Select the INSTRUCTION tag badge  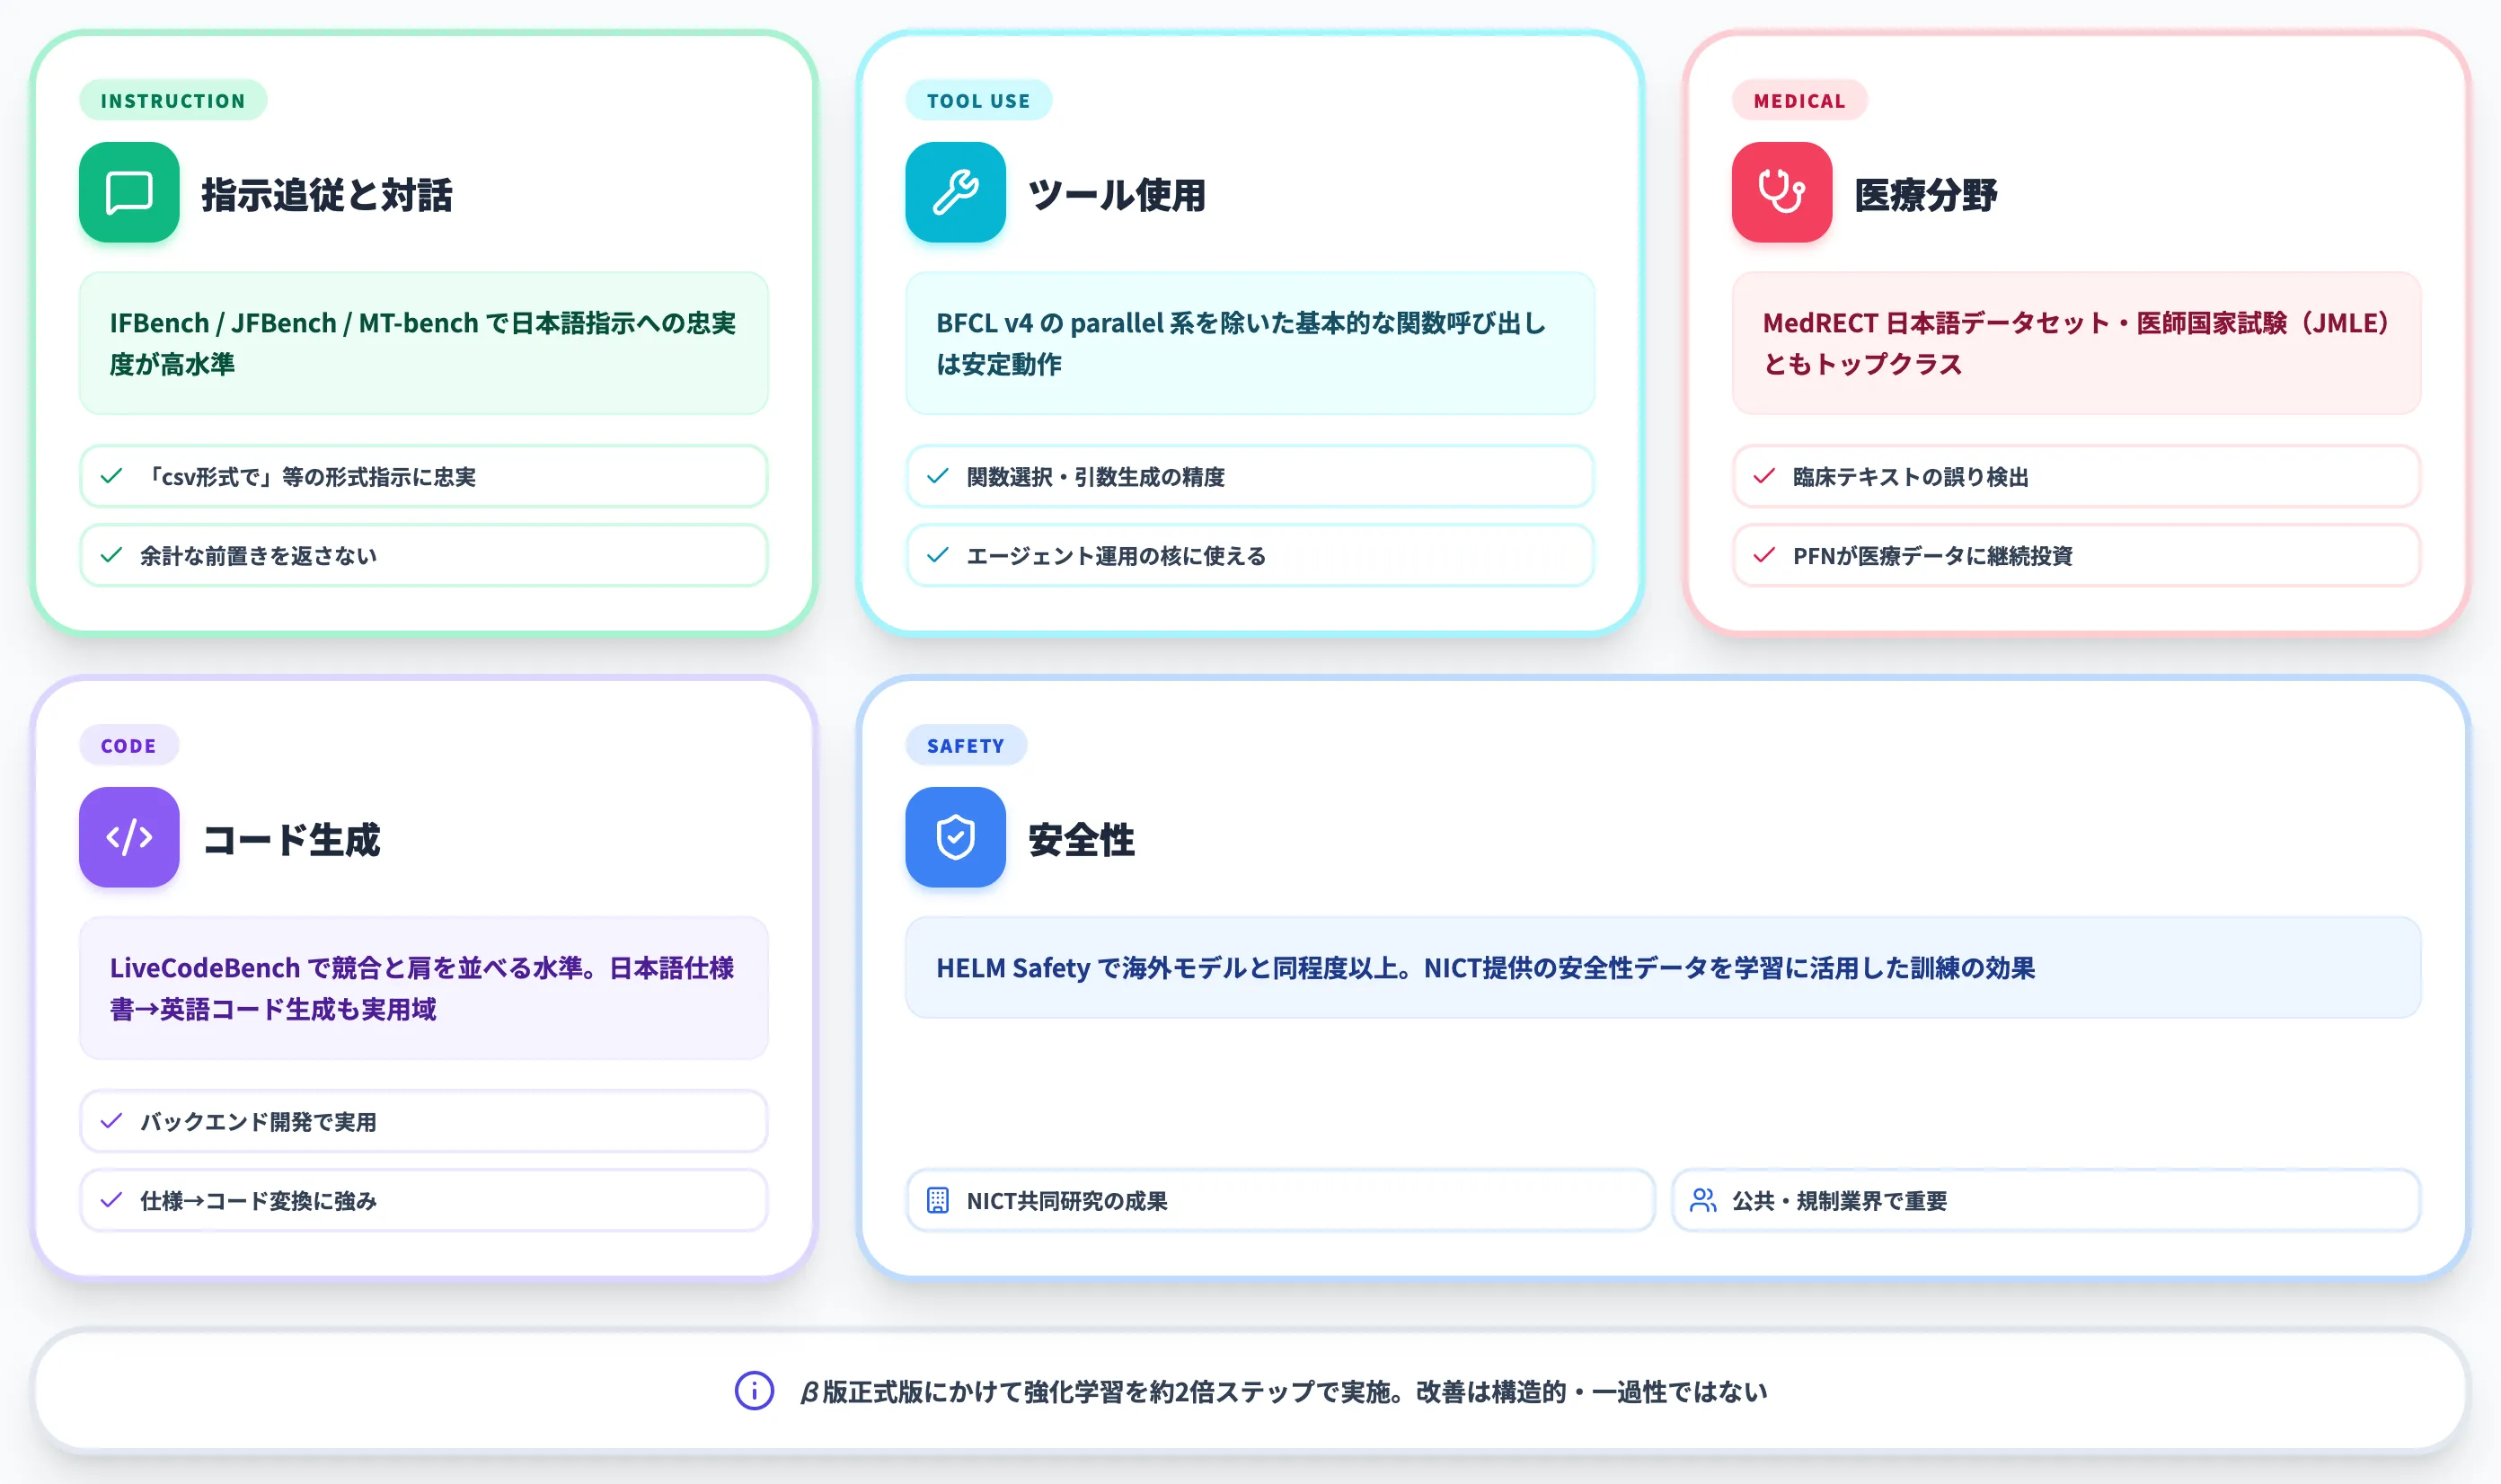tap(173, 100)
